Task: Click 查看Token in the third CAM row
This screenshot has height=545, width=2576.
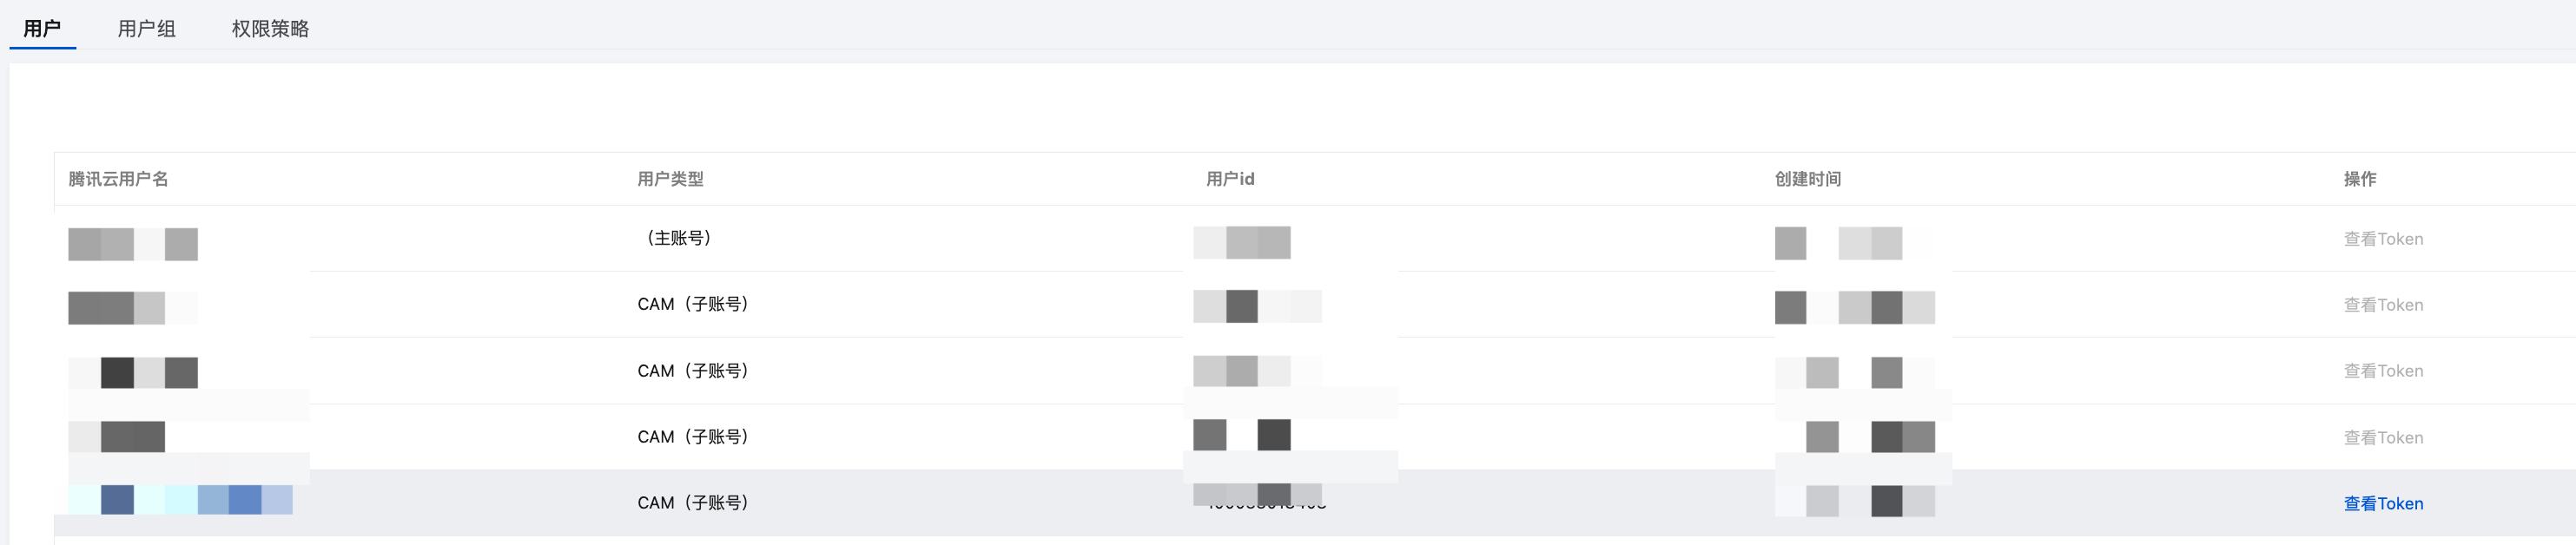Action: (2382, 438)
